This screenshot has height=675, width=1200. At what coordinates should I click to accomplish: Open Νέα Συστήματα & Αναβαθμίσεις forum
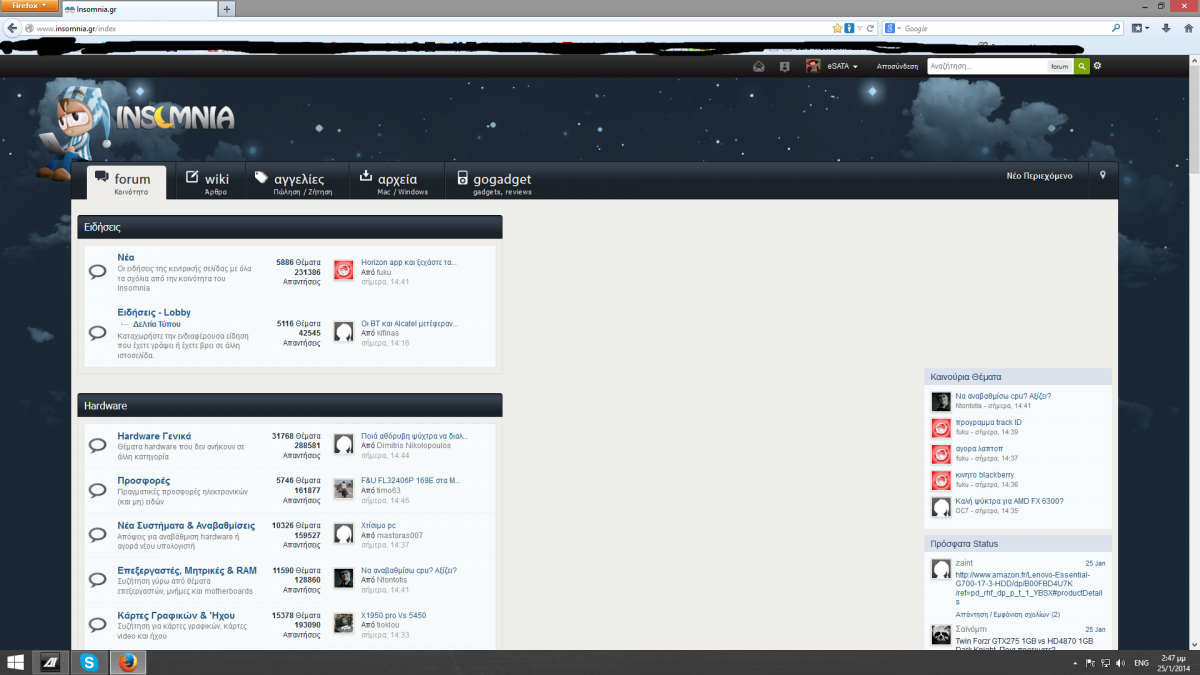coord(186,525)
